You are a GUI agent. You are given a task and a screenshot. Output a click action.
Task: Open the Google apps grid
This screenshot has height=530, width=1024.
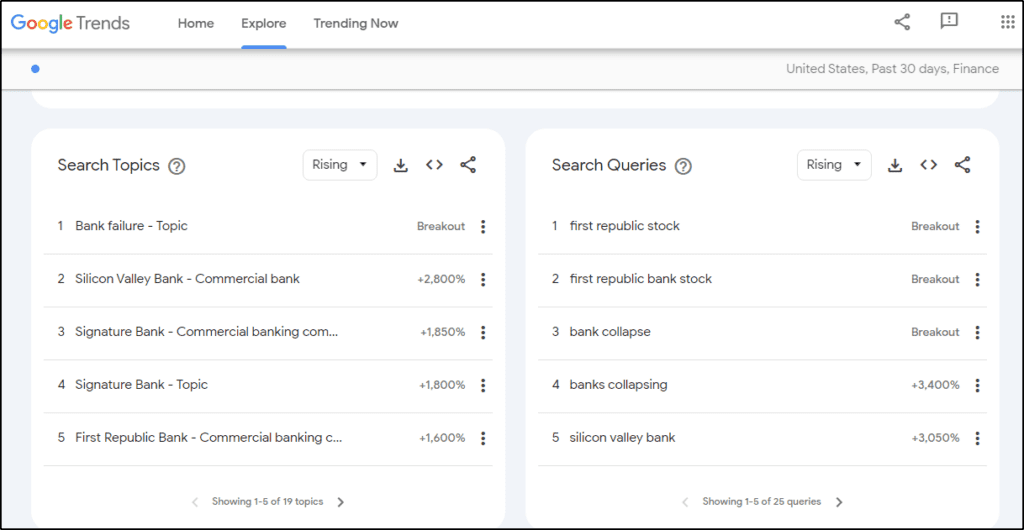(1008, 22)
